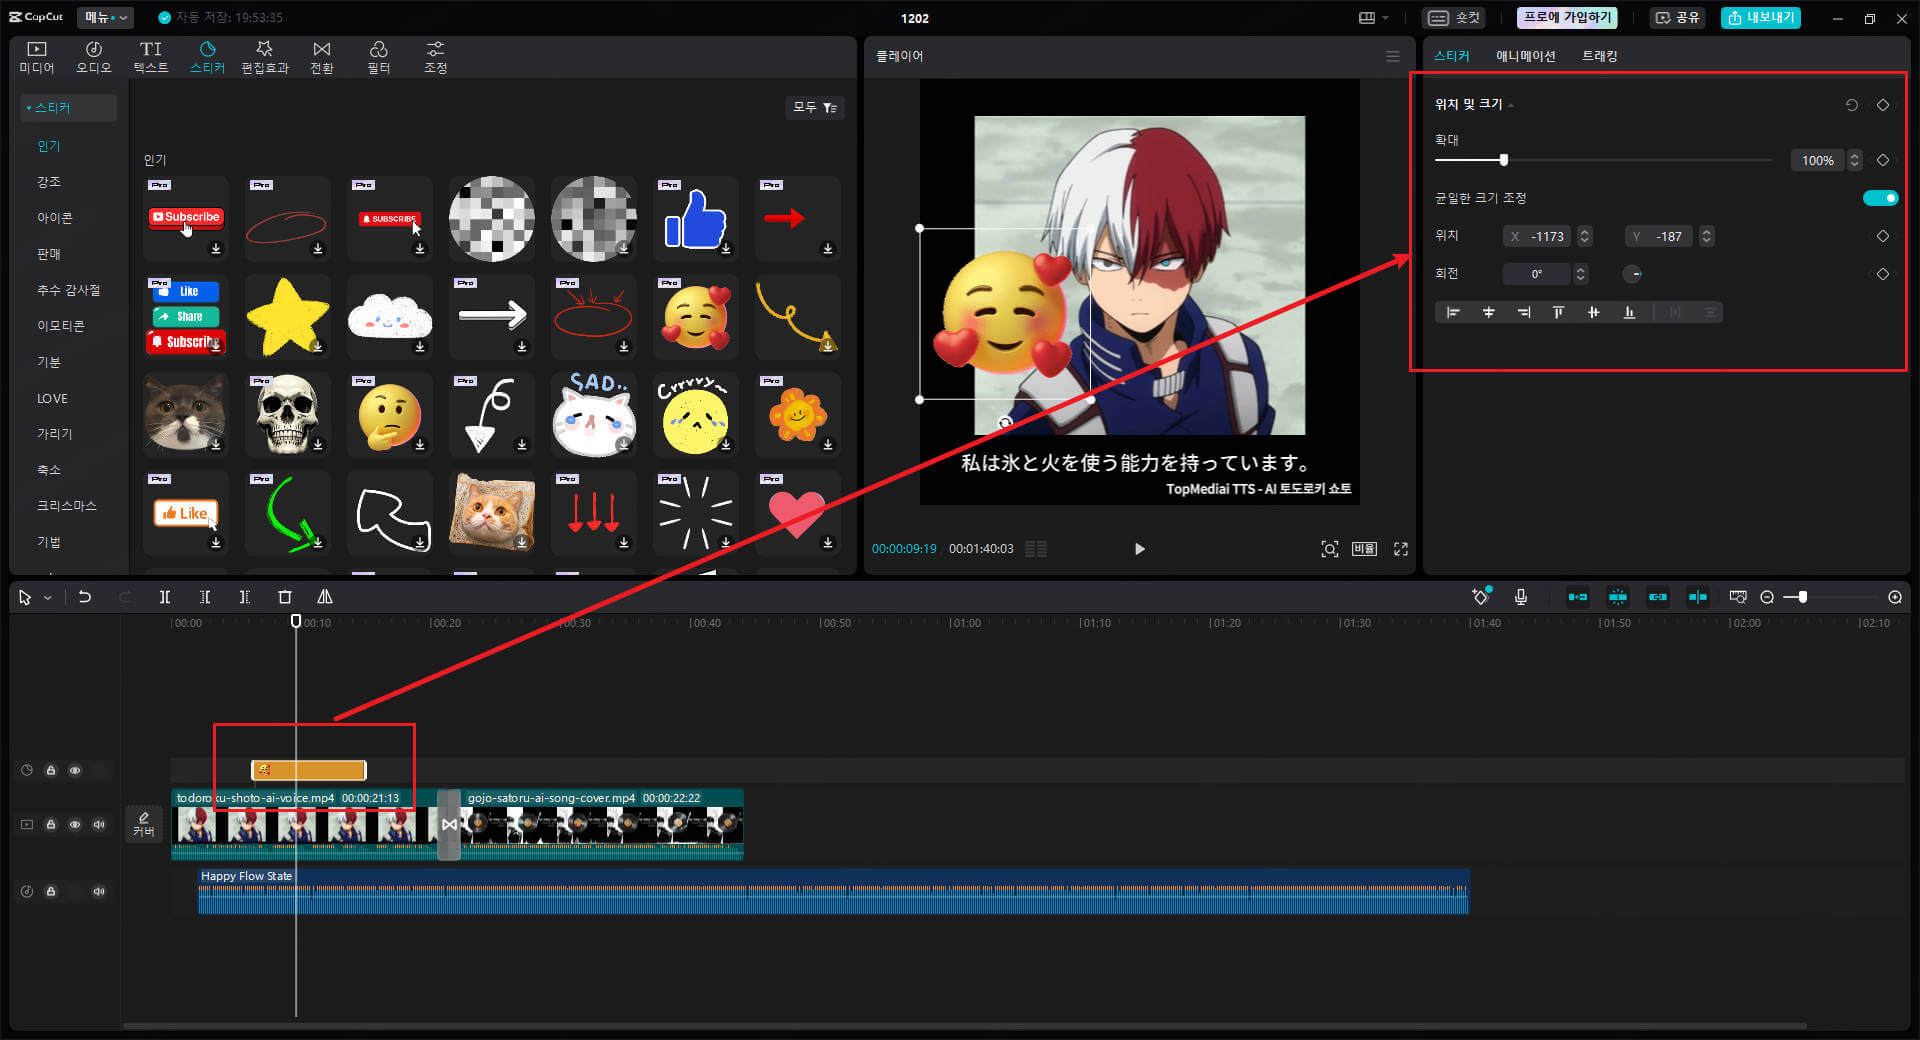The height and width of the screenshot is (1040, 1920).
Task: Add keyframe for 위치 position row
Action: pos(1883,236)
